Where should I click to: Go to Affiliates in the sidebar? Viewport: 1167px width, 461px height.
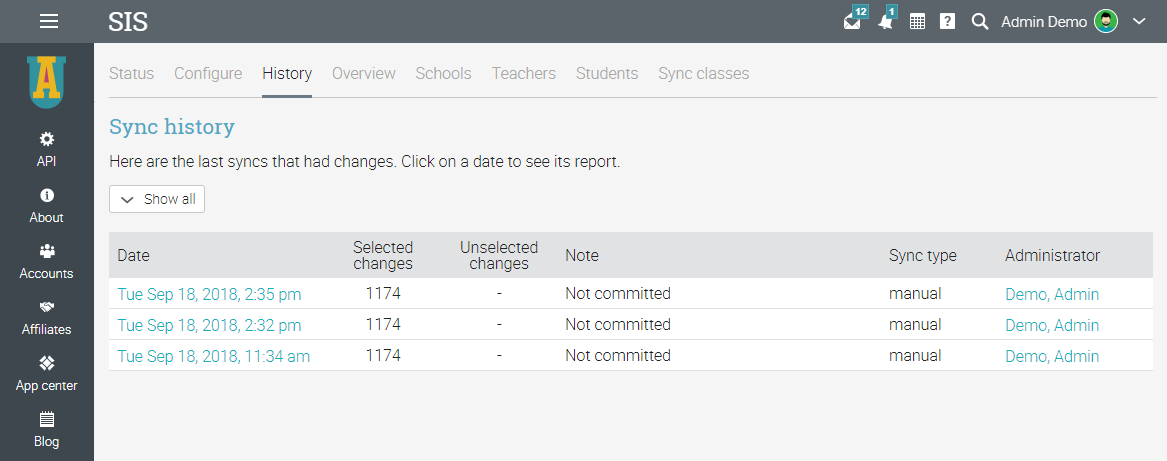coord(46,317)
